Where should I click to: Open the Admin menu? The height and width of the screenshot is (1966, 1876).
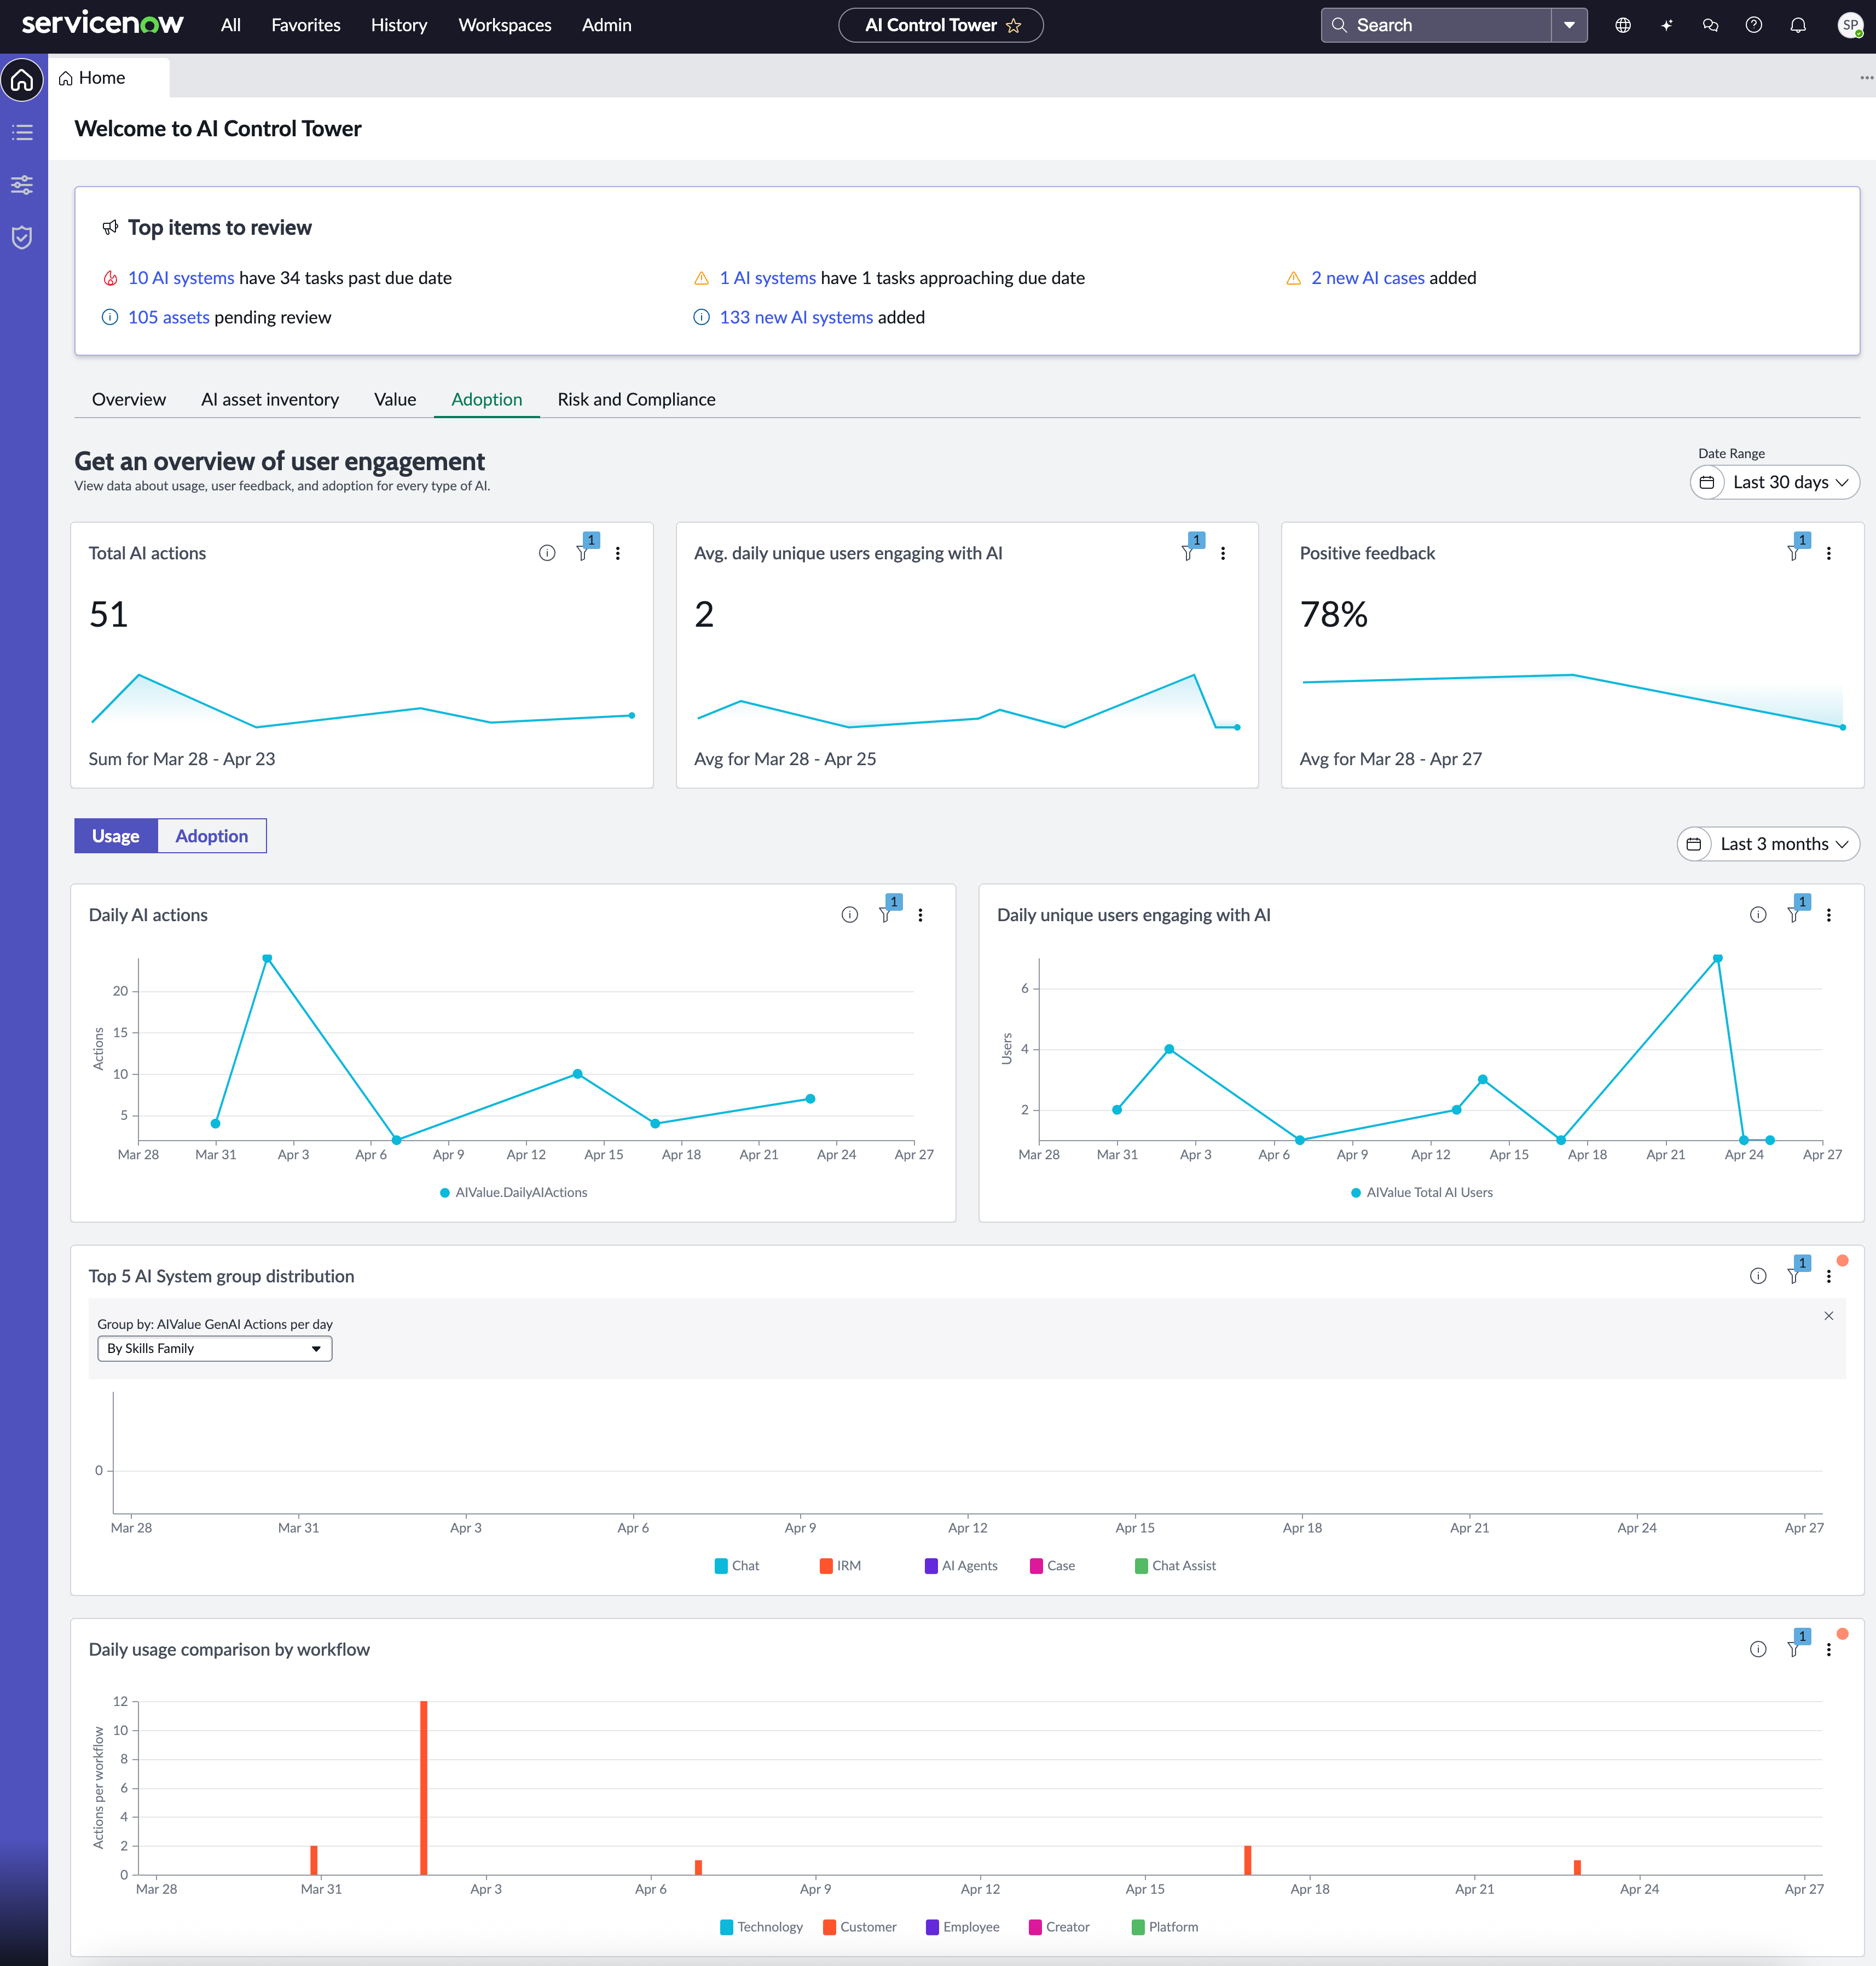pos(607,25)
